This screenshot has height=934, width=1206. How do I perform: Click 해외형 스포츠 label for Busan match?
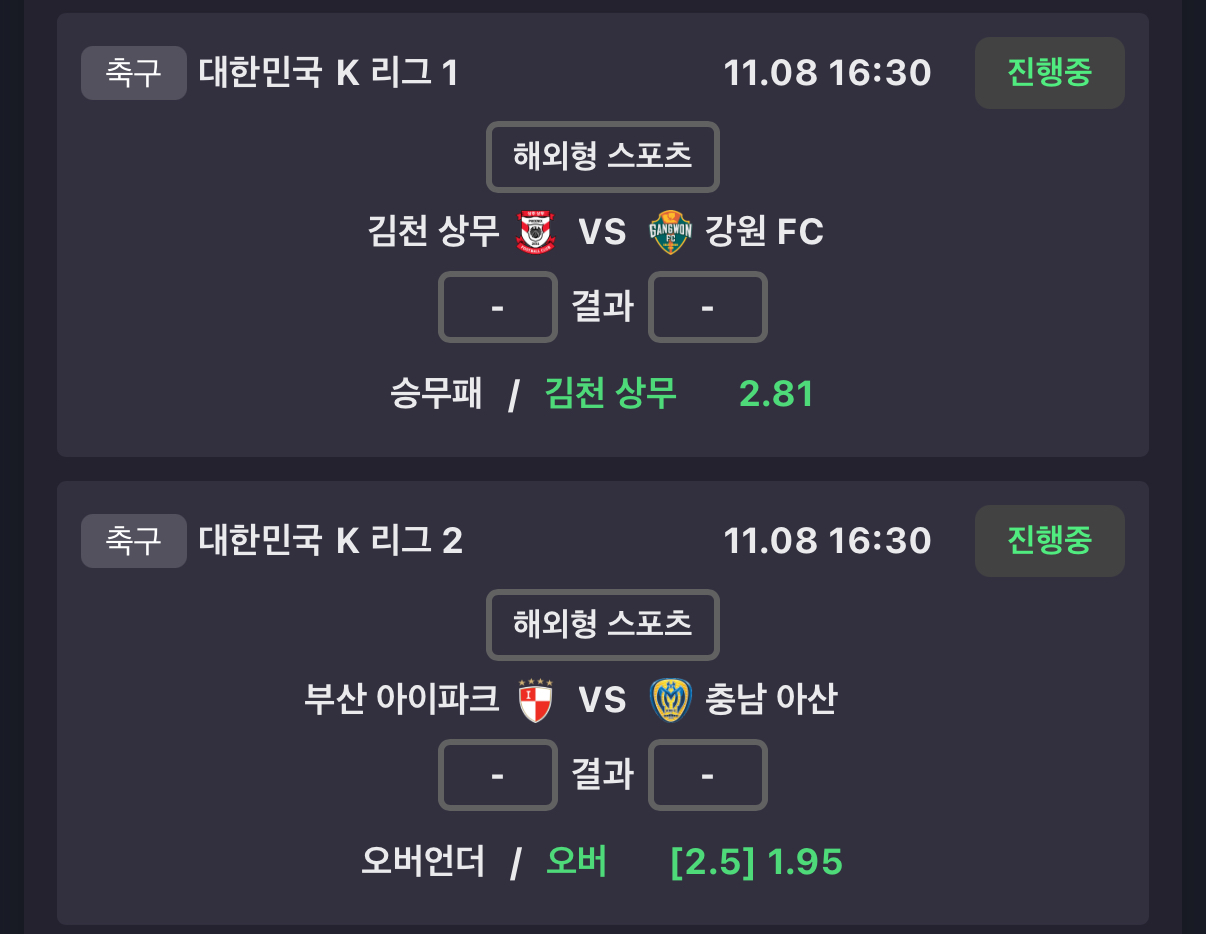(x=603, y=625)
